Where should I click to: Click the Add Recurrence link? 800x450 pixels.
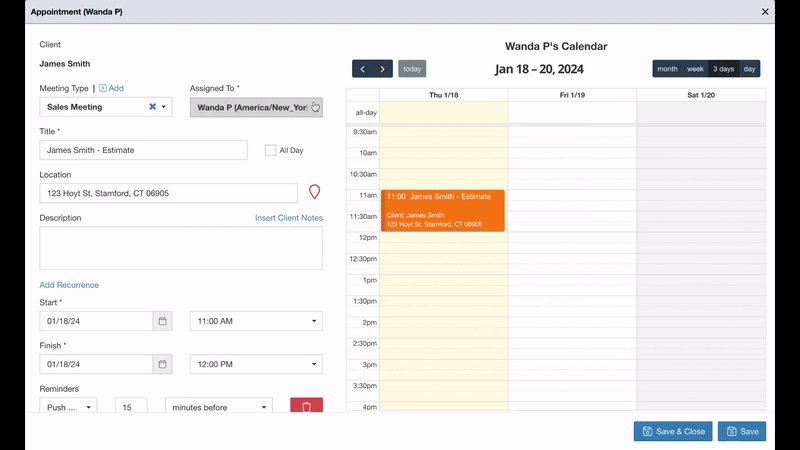pyautogui.click(x=69, y=285)
